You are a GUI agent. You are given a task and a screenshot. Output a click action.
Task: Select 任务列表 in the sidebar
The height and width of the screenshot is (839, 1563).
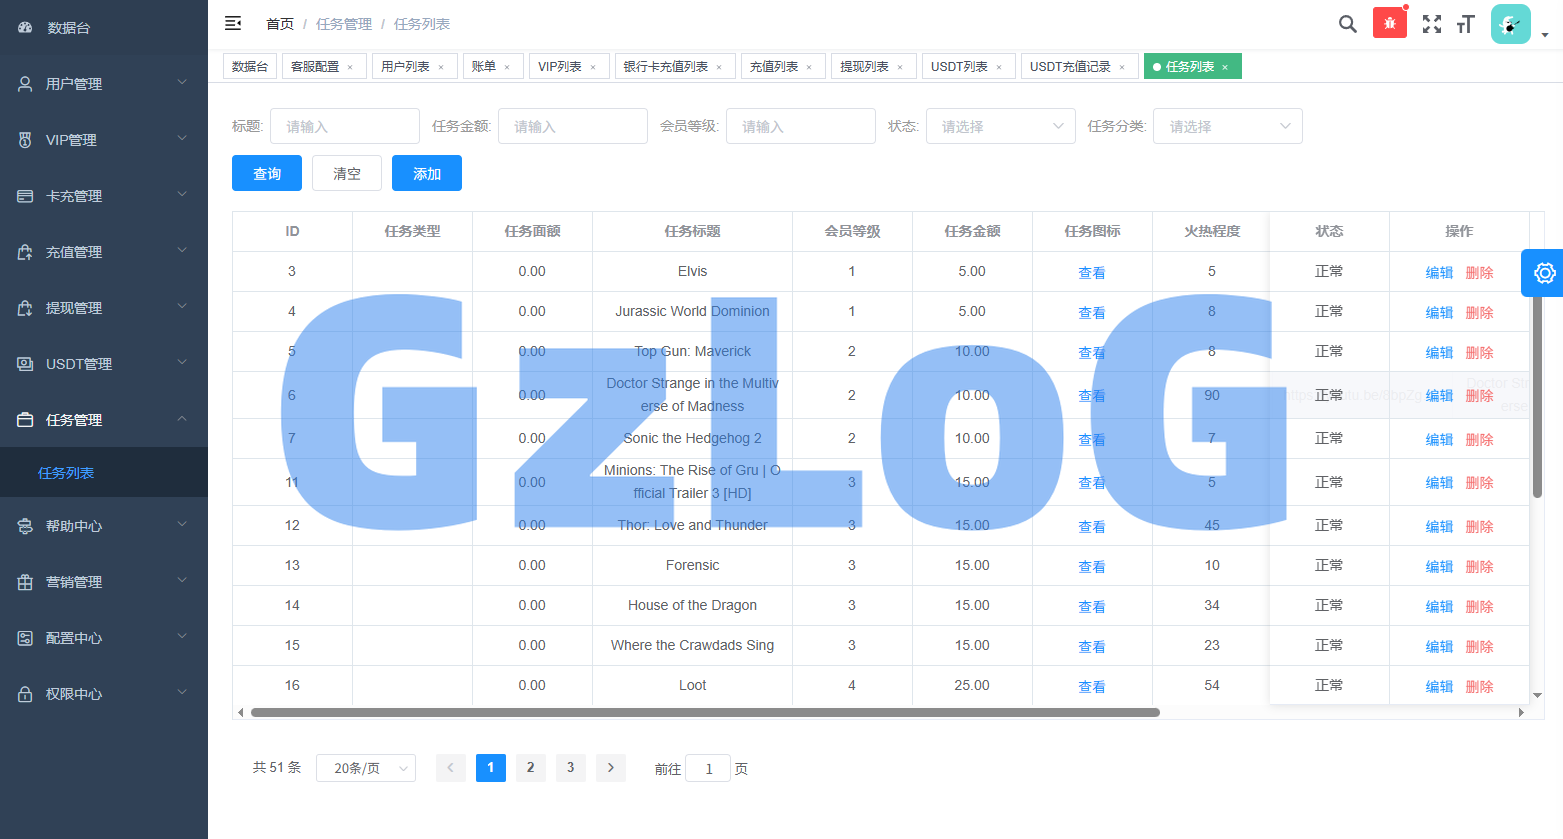(x=66, y=473)
